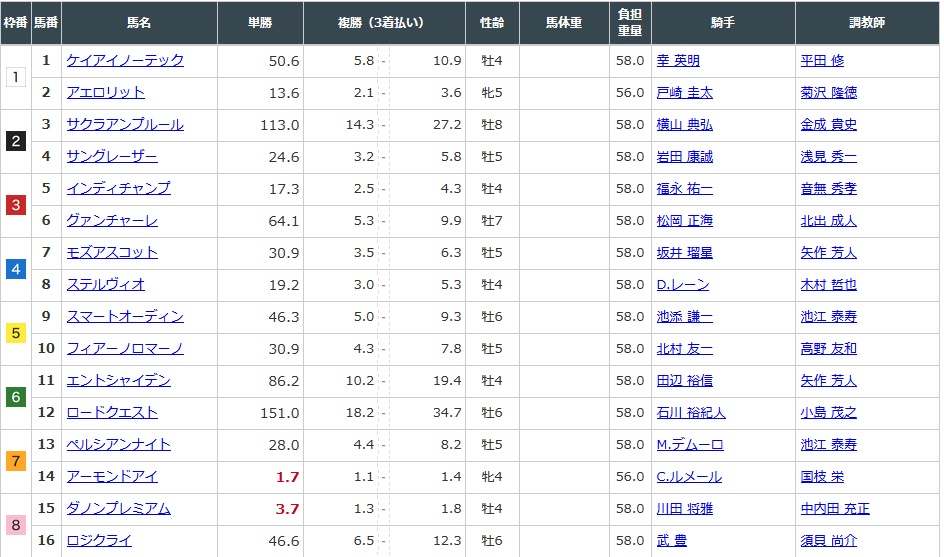
Task: Click the black frame number 2 box
Action: tap(15, 141)
